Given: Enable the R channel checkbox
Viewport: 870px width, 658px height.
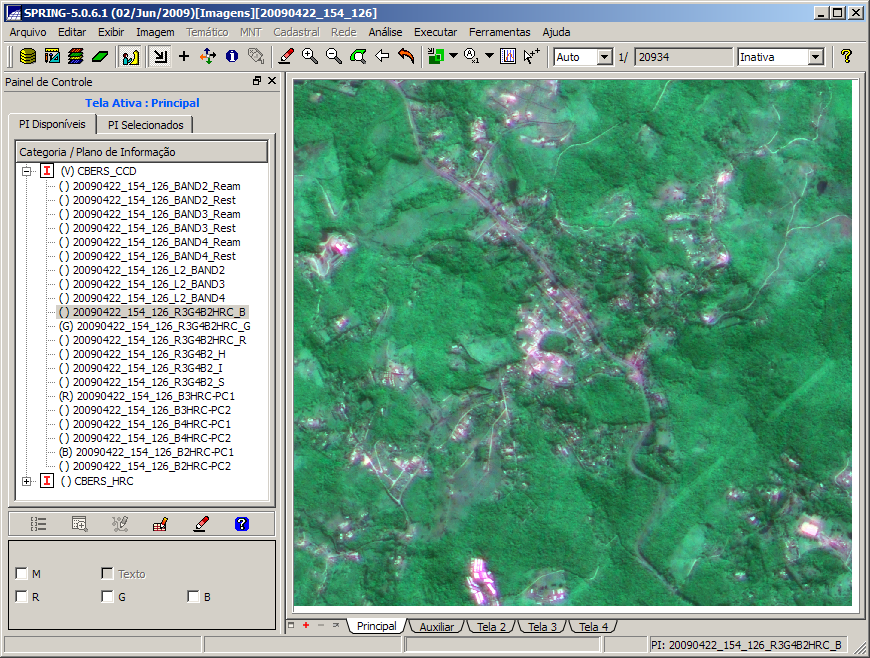Looking at the screenshot, I should pyautogui.click(x=22, y=597).
